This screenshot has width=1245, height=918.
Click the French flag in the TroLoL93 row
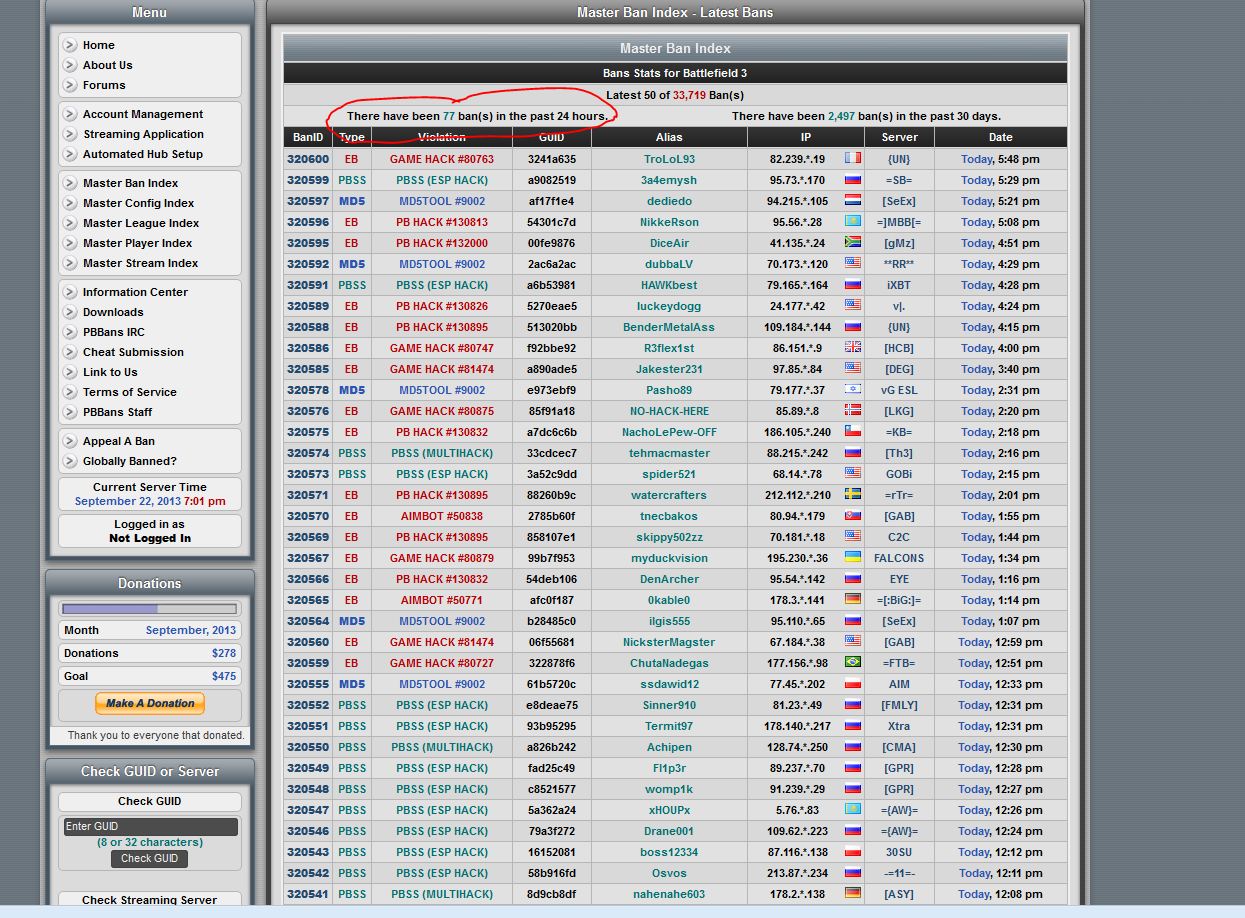pos(852,159)
